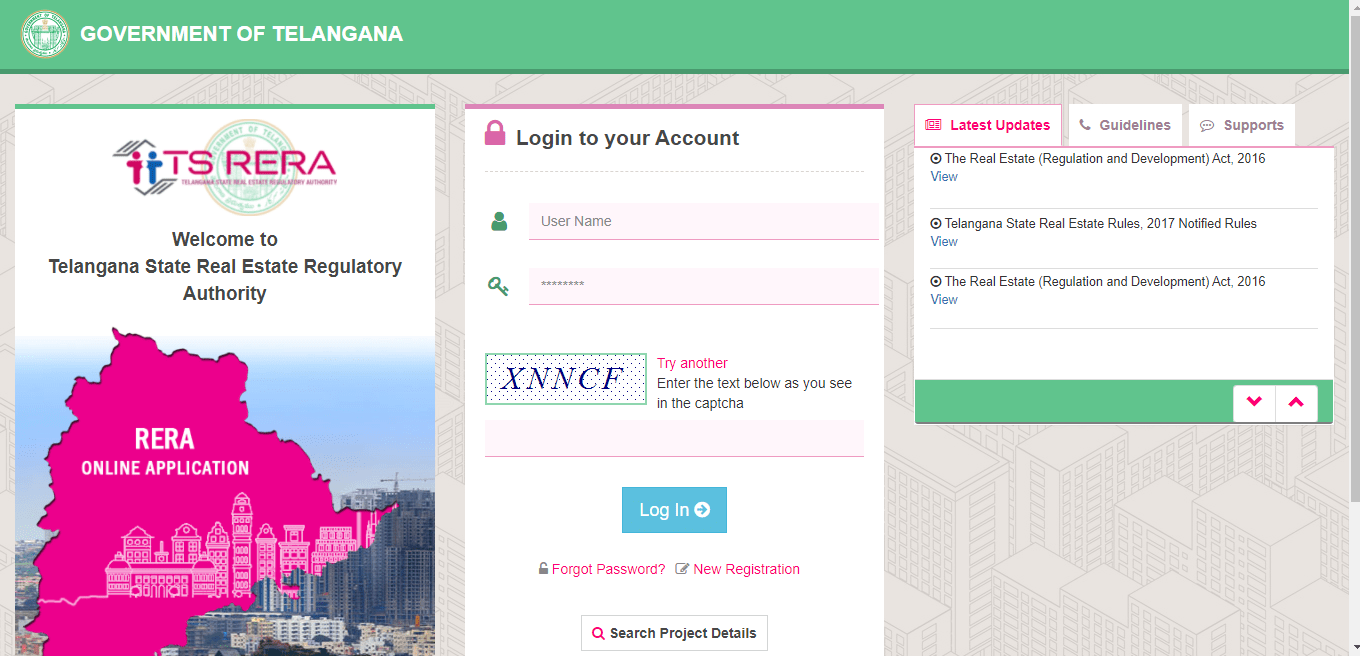Click the green user icon beside User Name
Image resolution: width=1360 pixels, height=656 pixels.
pos(499,221)
